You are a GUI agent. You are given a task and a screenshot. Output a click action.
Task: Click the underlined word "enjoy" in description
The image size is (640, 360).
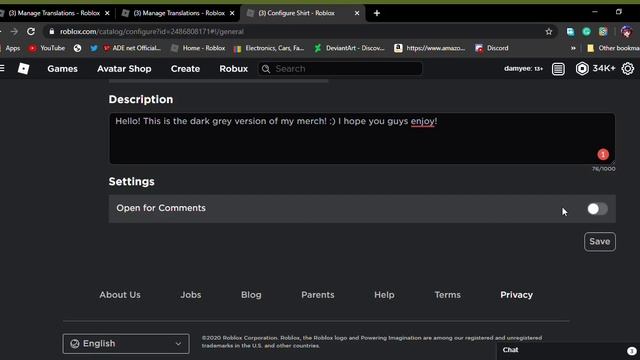422,121
